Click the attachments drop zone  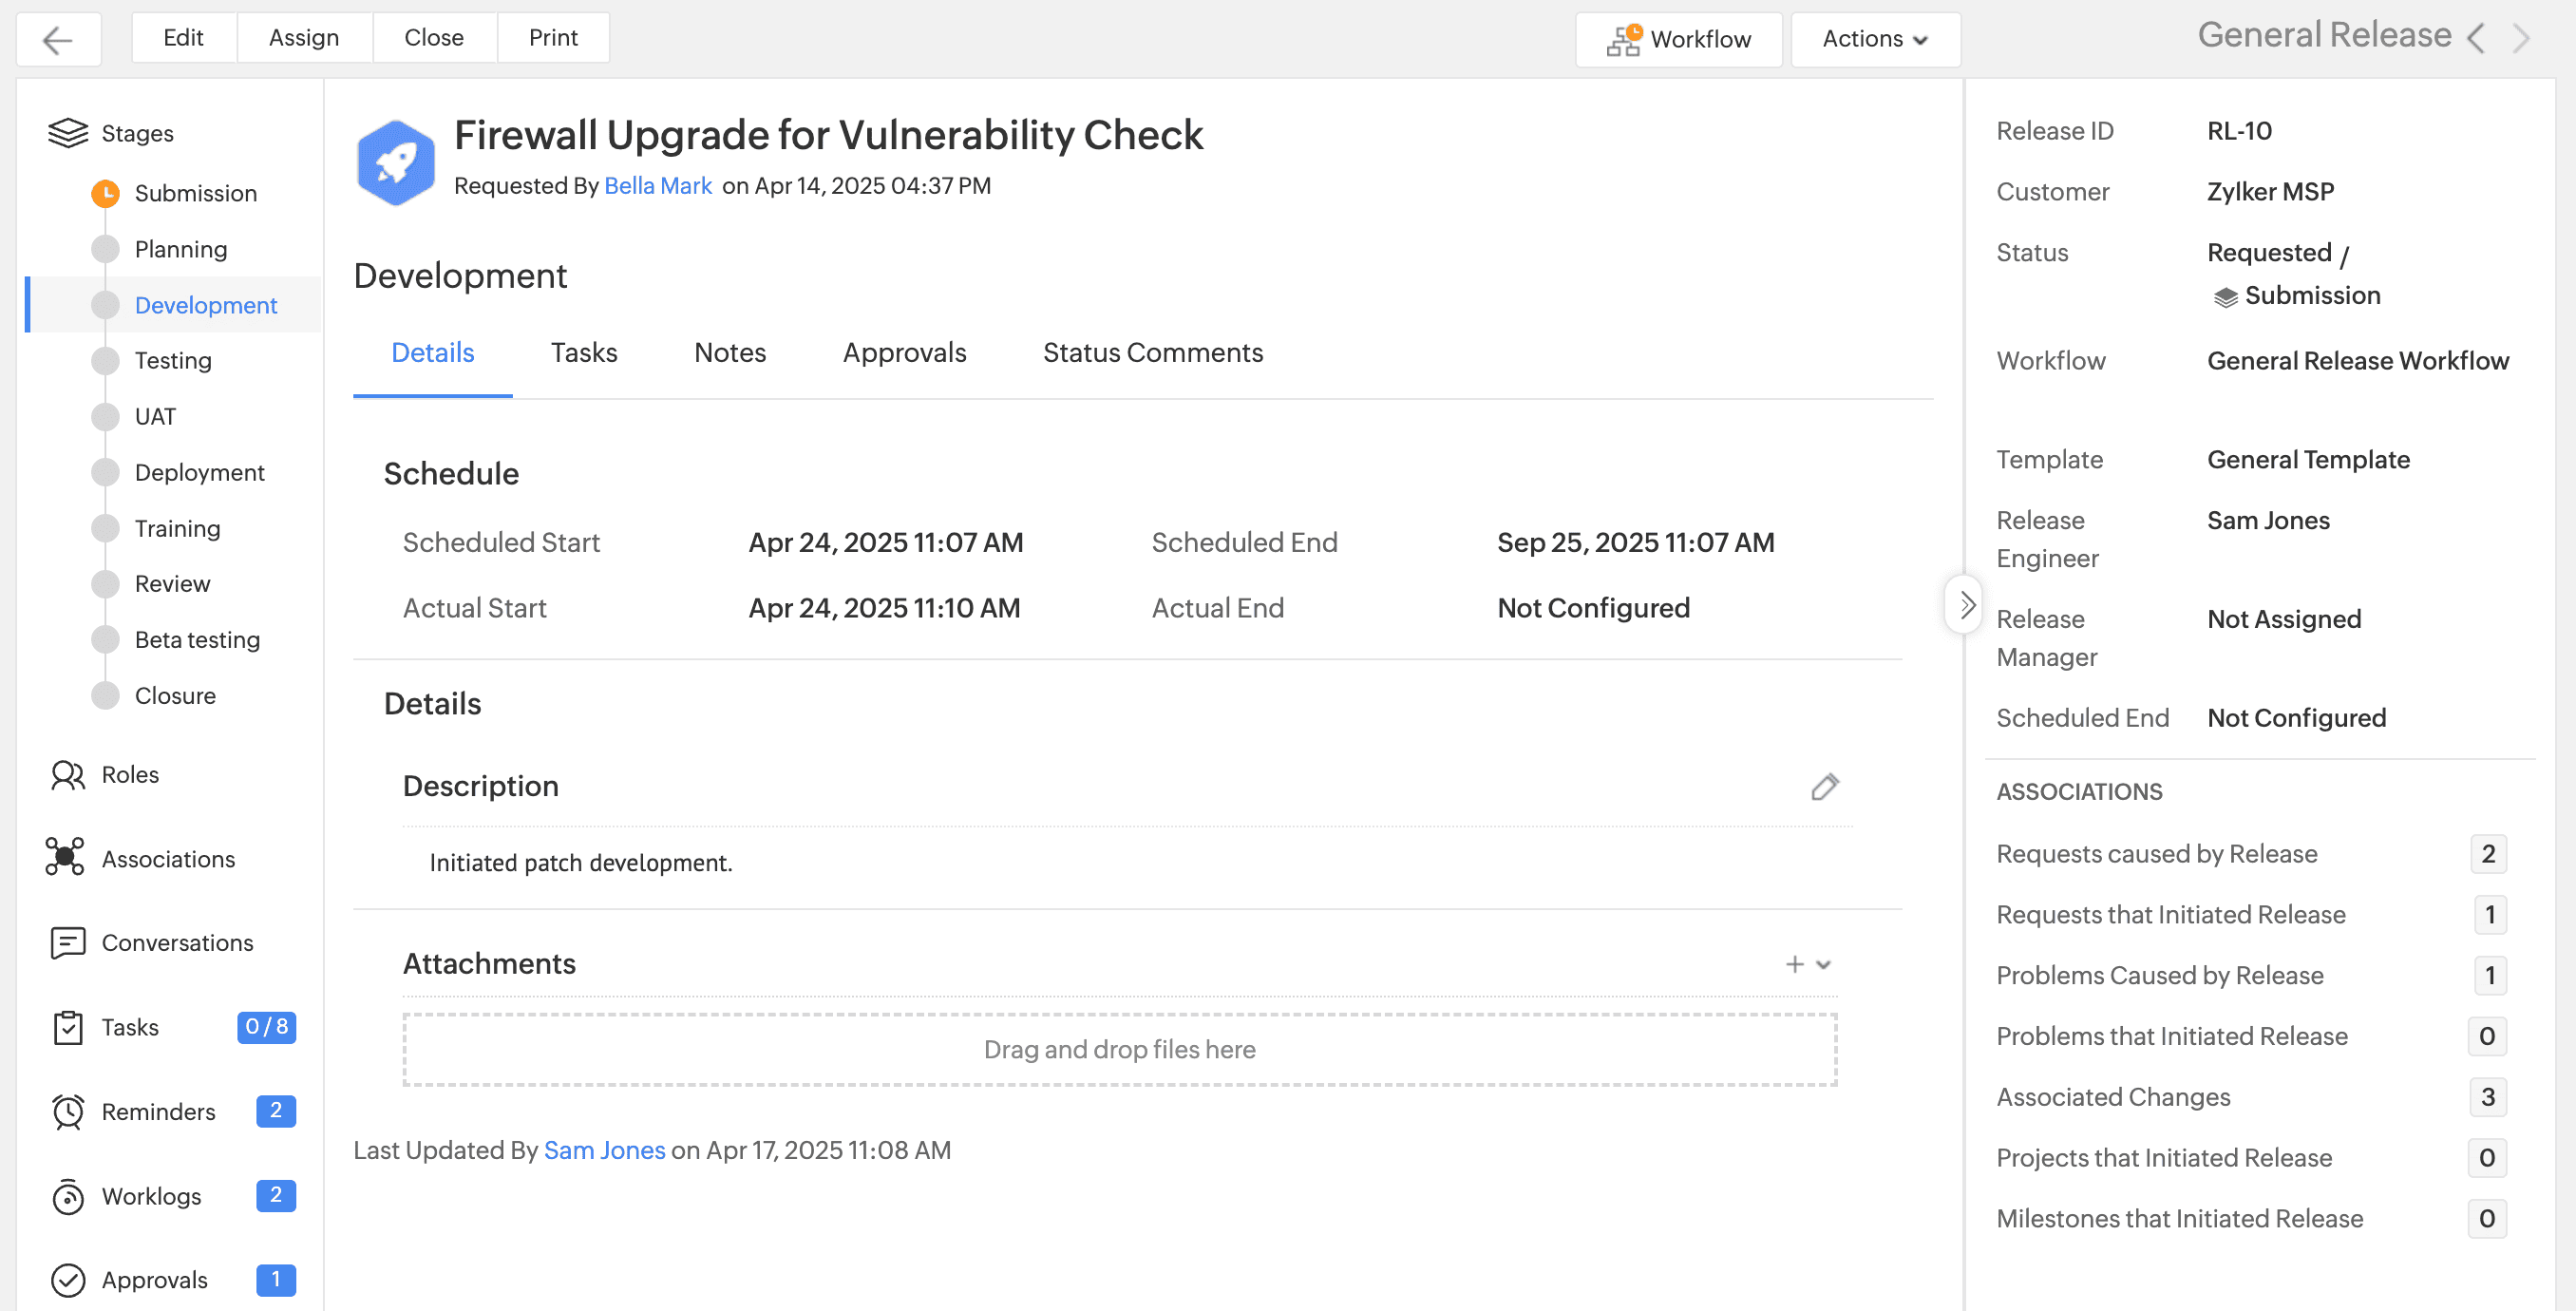click(x=1119, y=1049)
